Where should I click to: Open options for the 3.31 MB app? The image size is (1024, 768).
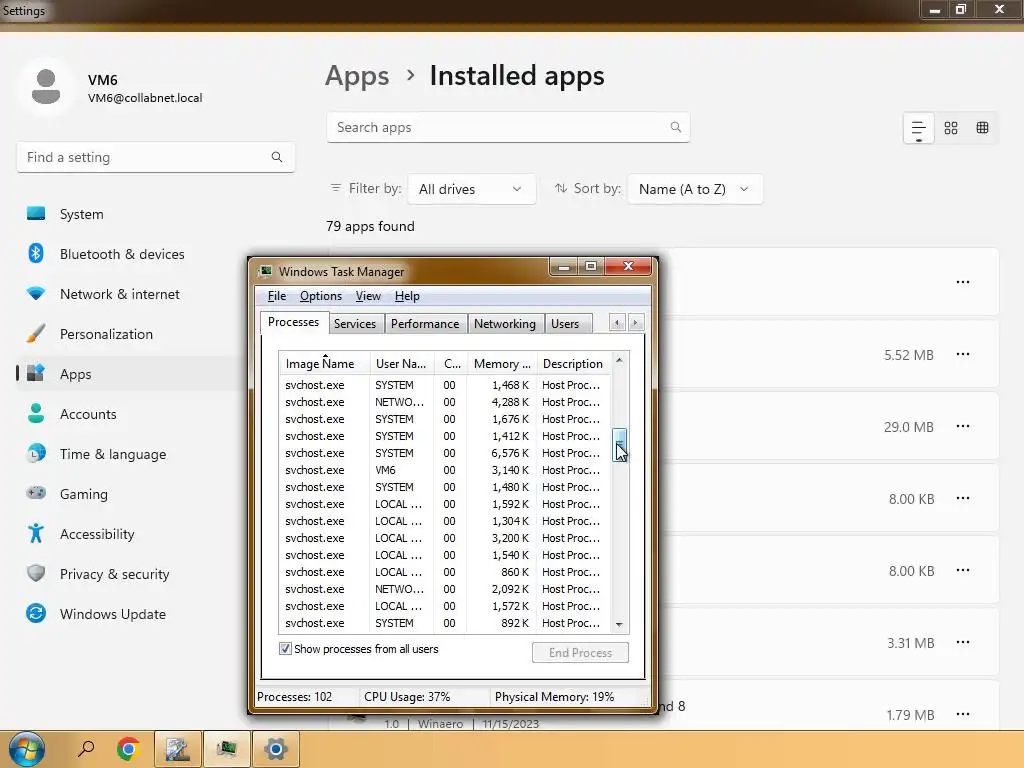[963, 643]
